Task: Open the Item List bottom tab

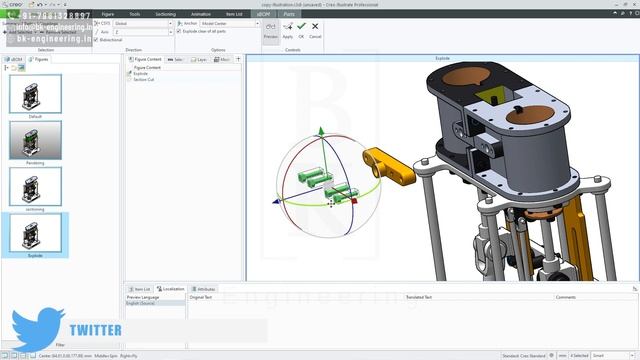Action: (x=140, y=289)
